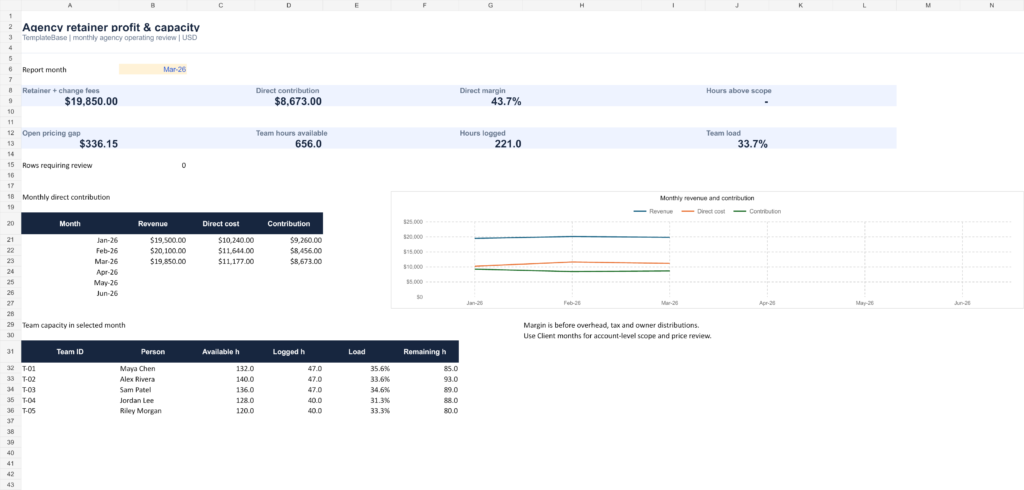Select the Jordan Lee person cell
Screen dimensions: 1024x490
[x=153, y=400]
